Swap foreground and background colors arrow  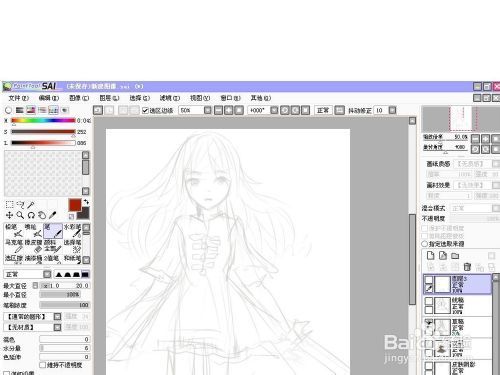pyautogui.click(x=86, y=202)
